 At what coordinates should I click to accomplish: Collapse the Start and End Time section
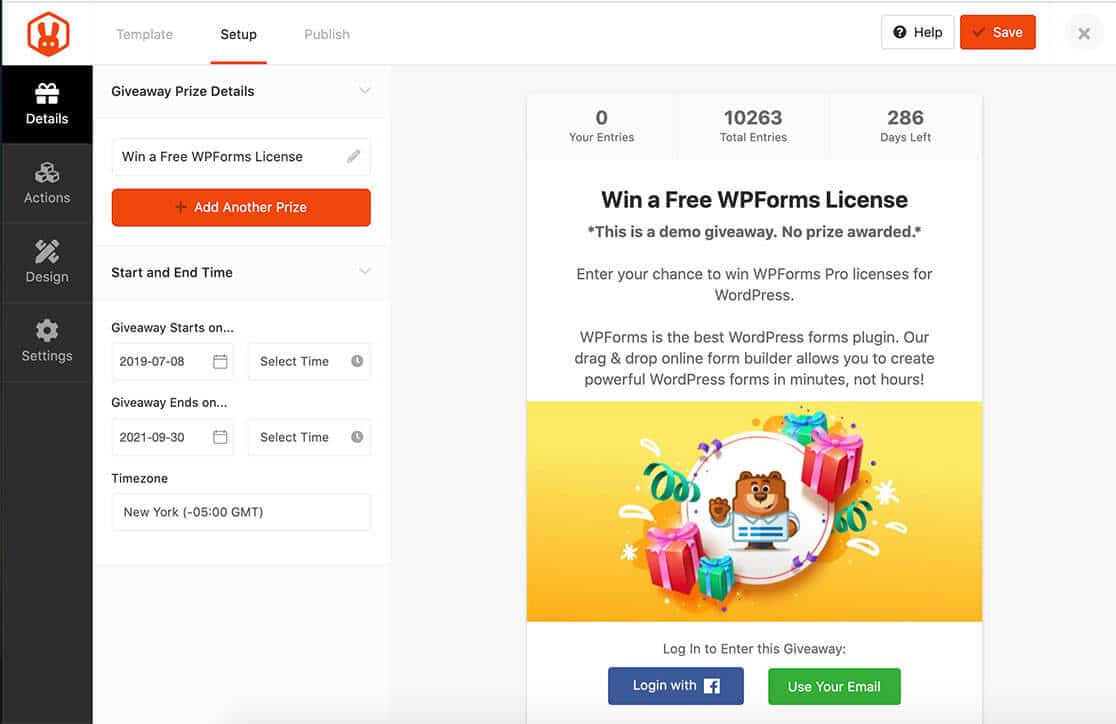pos(365,272)
